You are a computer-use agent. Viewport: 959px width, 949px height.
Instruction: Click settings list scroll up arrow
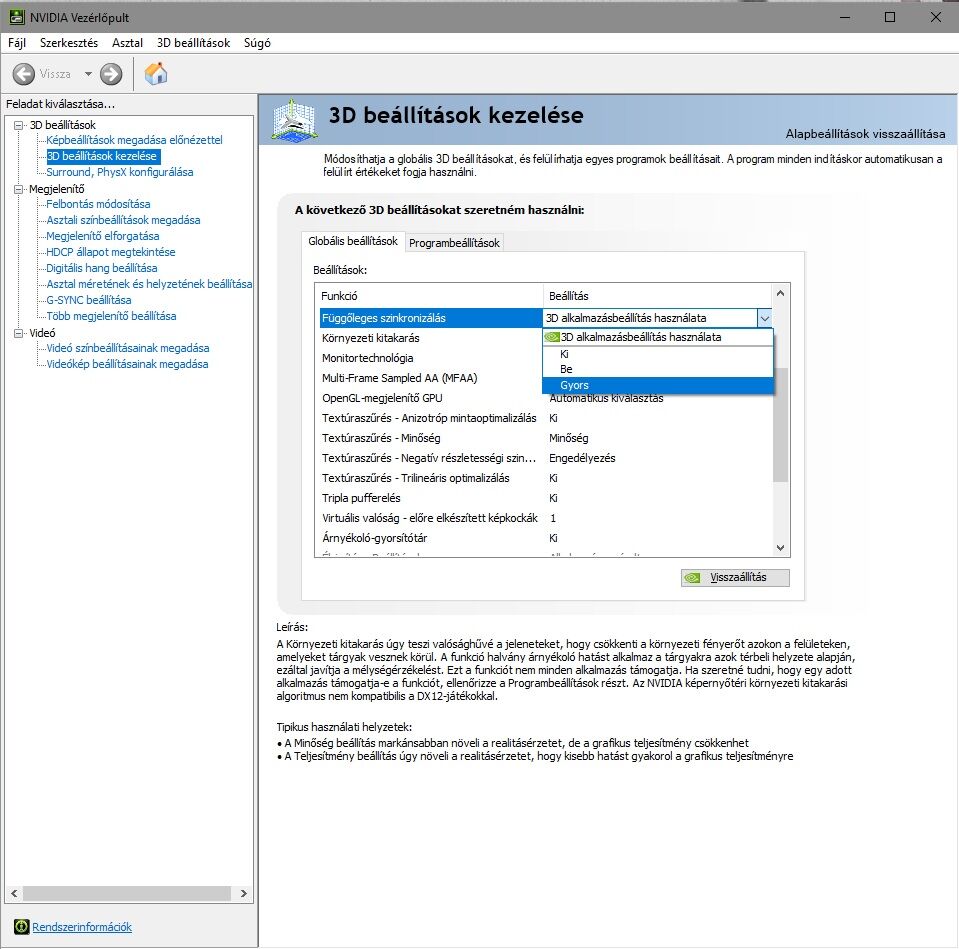(780, 294)
